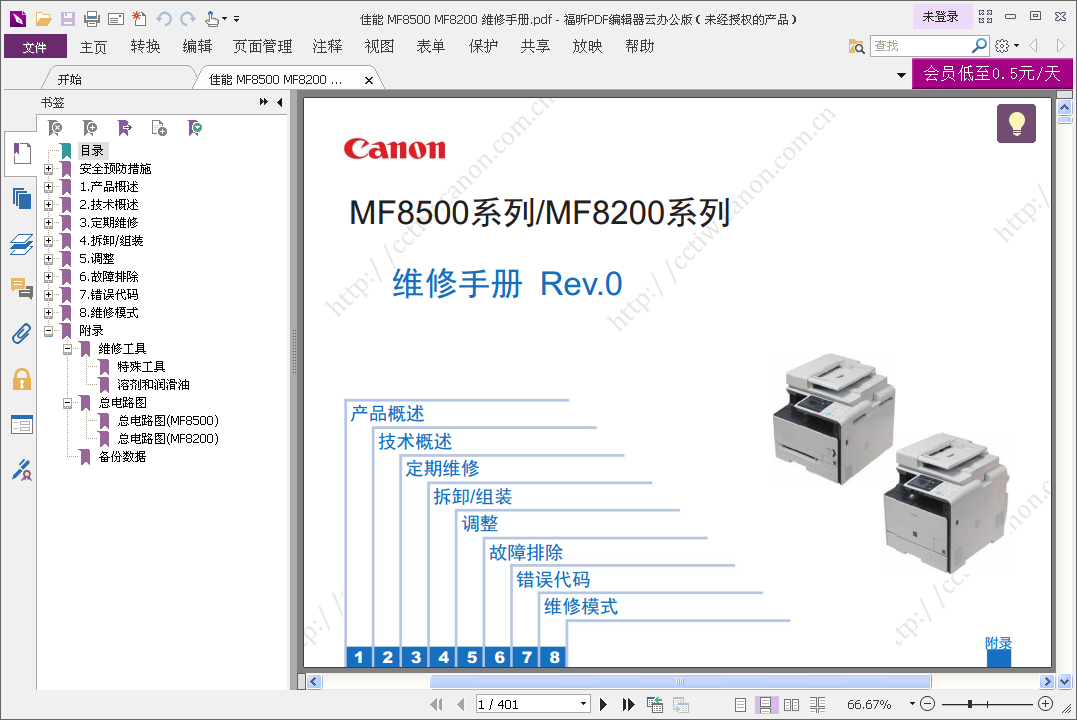
Task: Open security lock panel
Action: pyautogui.click(x=22, y=379)
